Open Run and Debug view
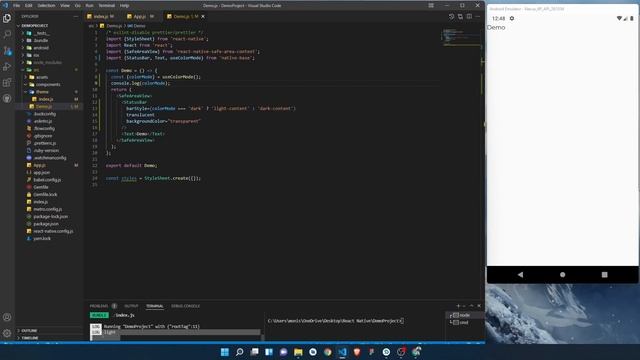 pos(7,67)
